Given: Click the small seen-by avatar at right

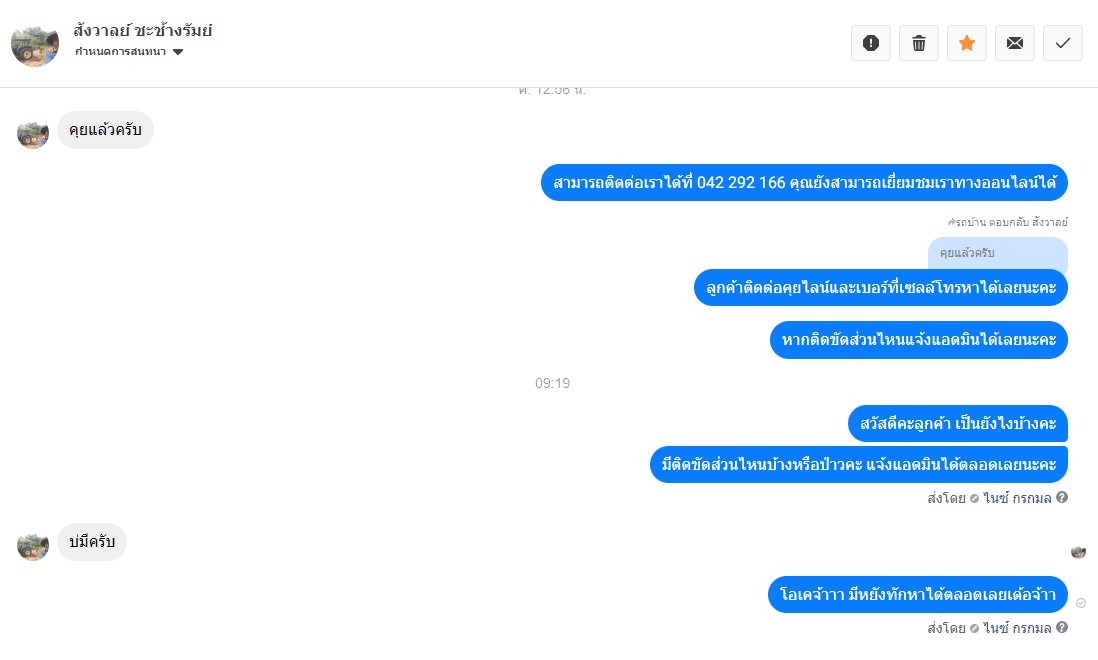Looking at the screenshot, I should coord(1078,552).
